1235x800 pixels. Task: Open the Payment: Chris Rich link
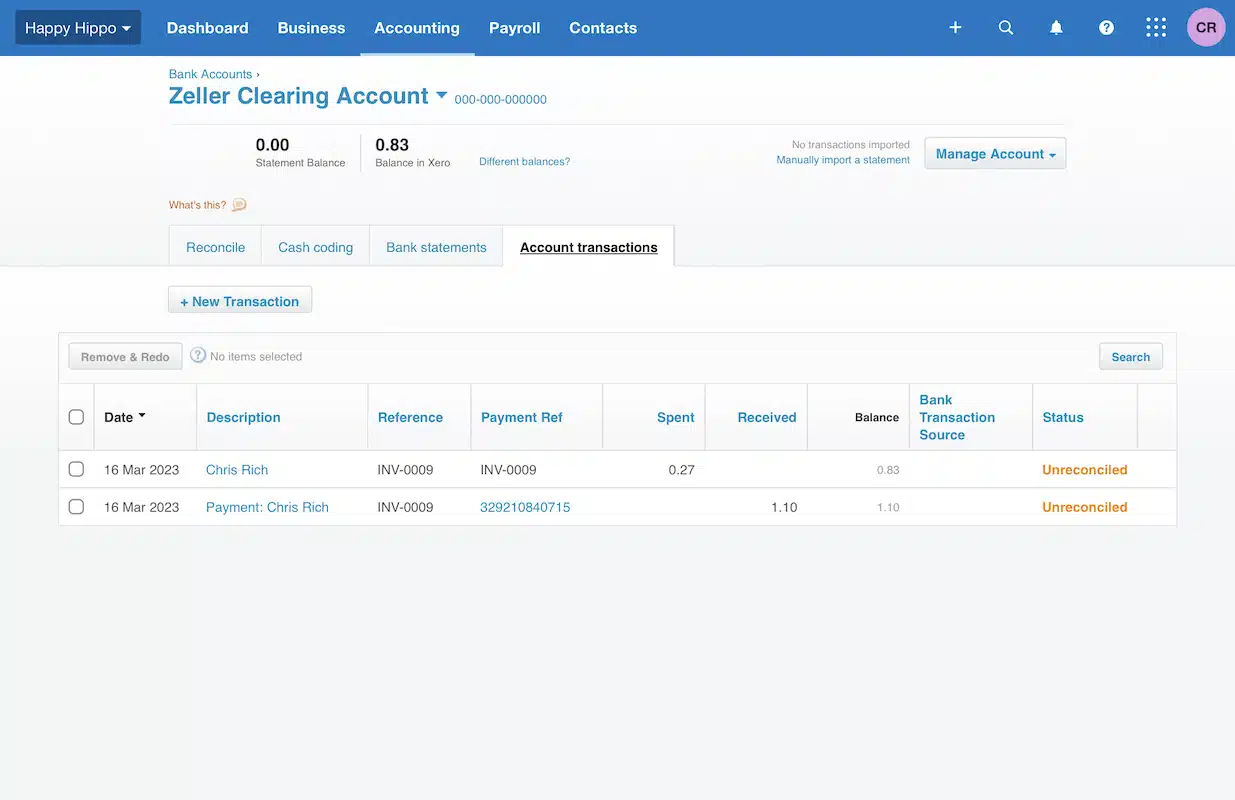tap(267, 507)
